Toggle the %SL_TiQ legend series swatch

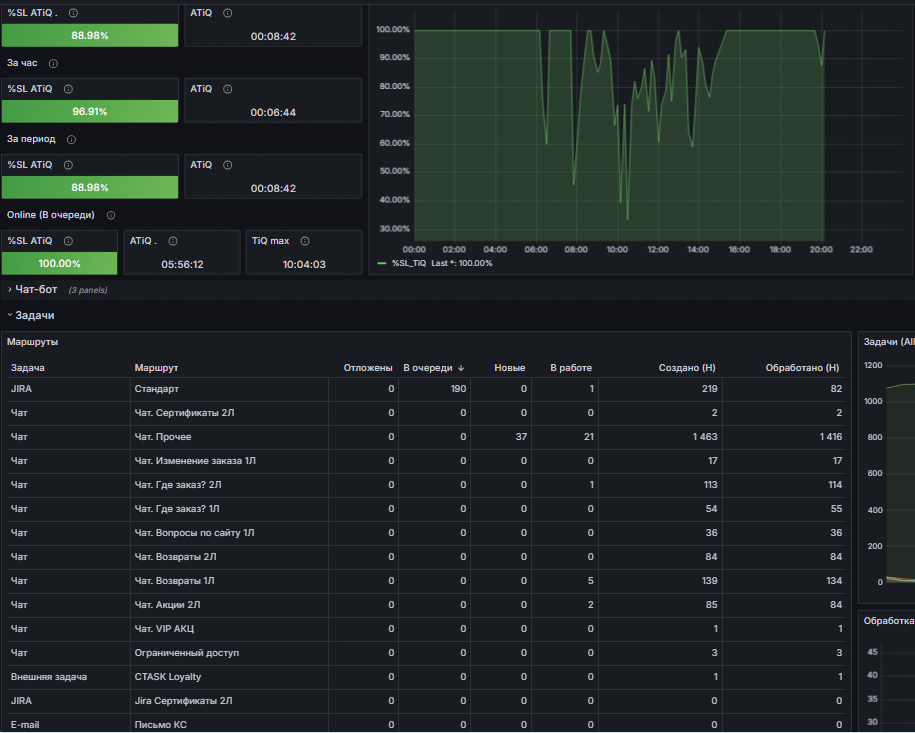(382, 264)
